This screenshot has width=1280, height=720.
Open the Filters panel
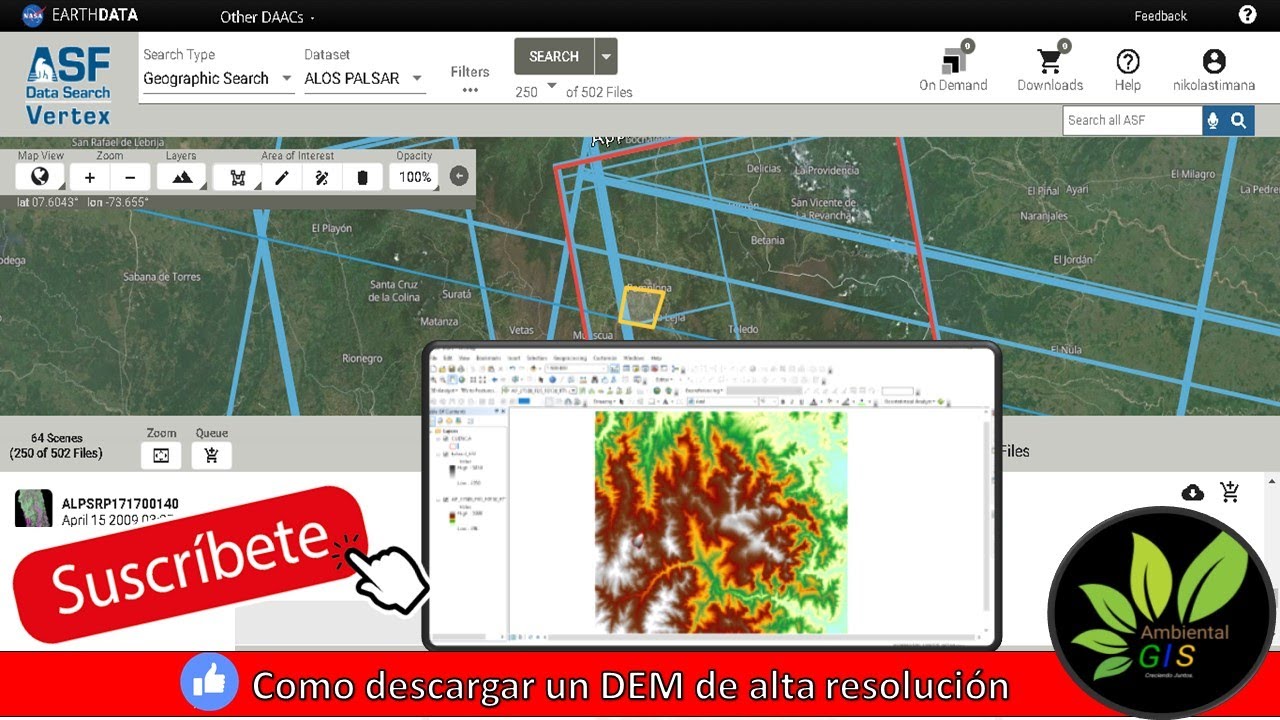point(470,79)
